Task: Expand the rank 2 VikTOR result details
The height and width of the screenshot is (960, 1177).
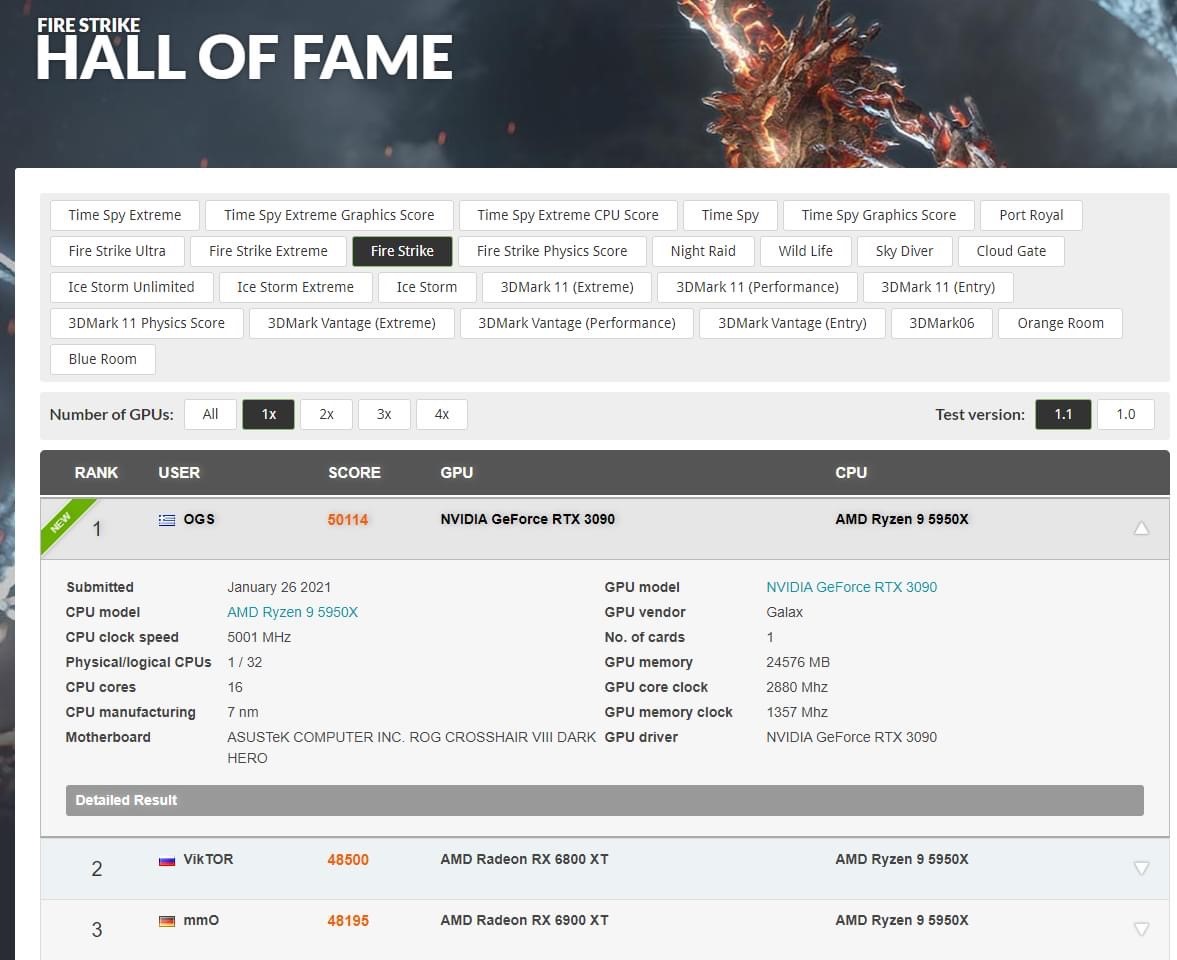Action: coord(1141,868)
